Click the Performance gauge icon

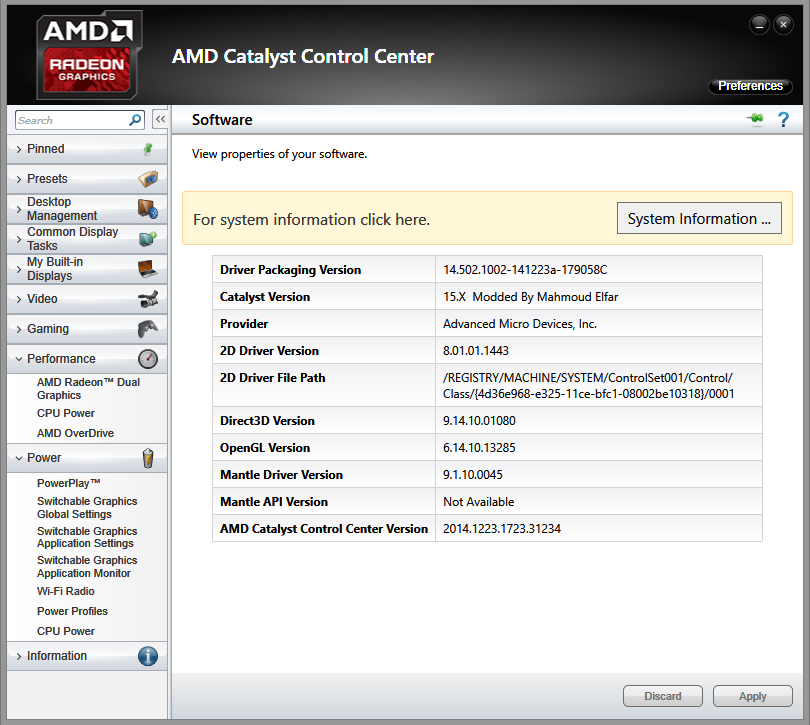[148, 359]
